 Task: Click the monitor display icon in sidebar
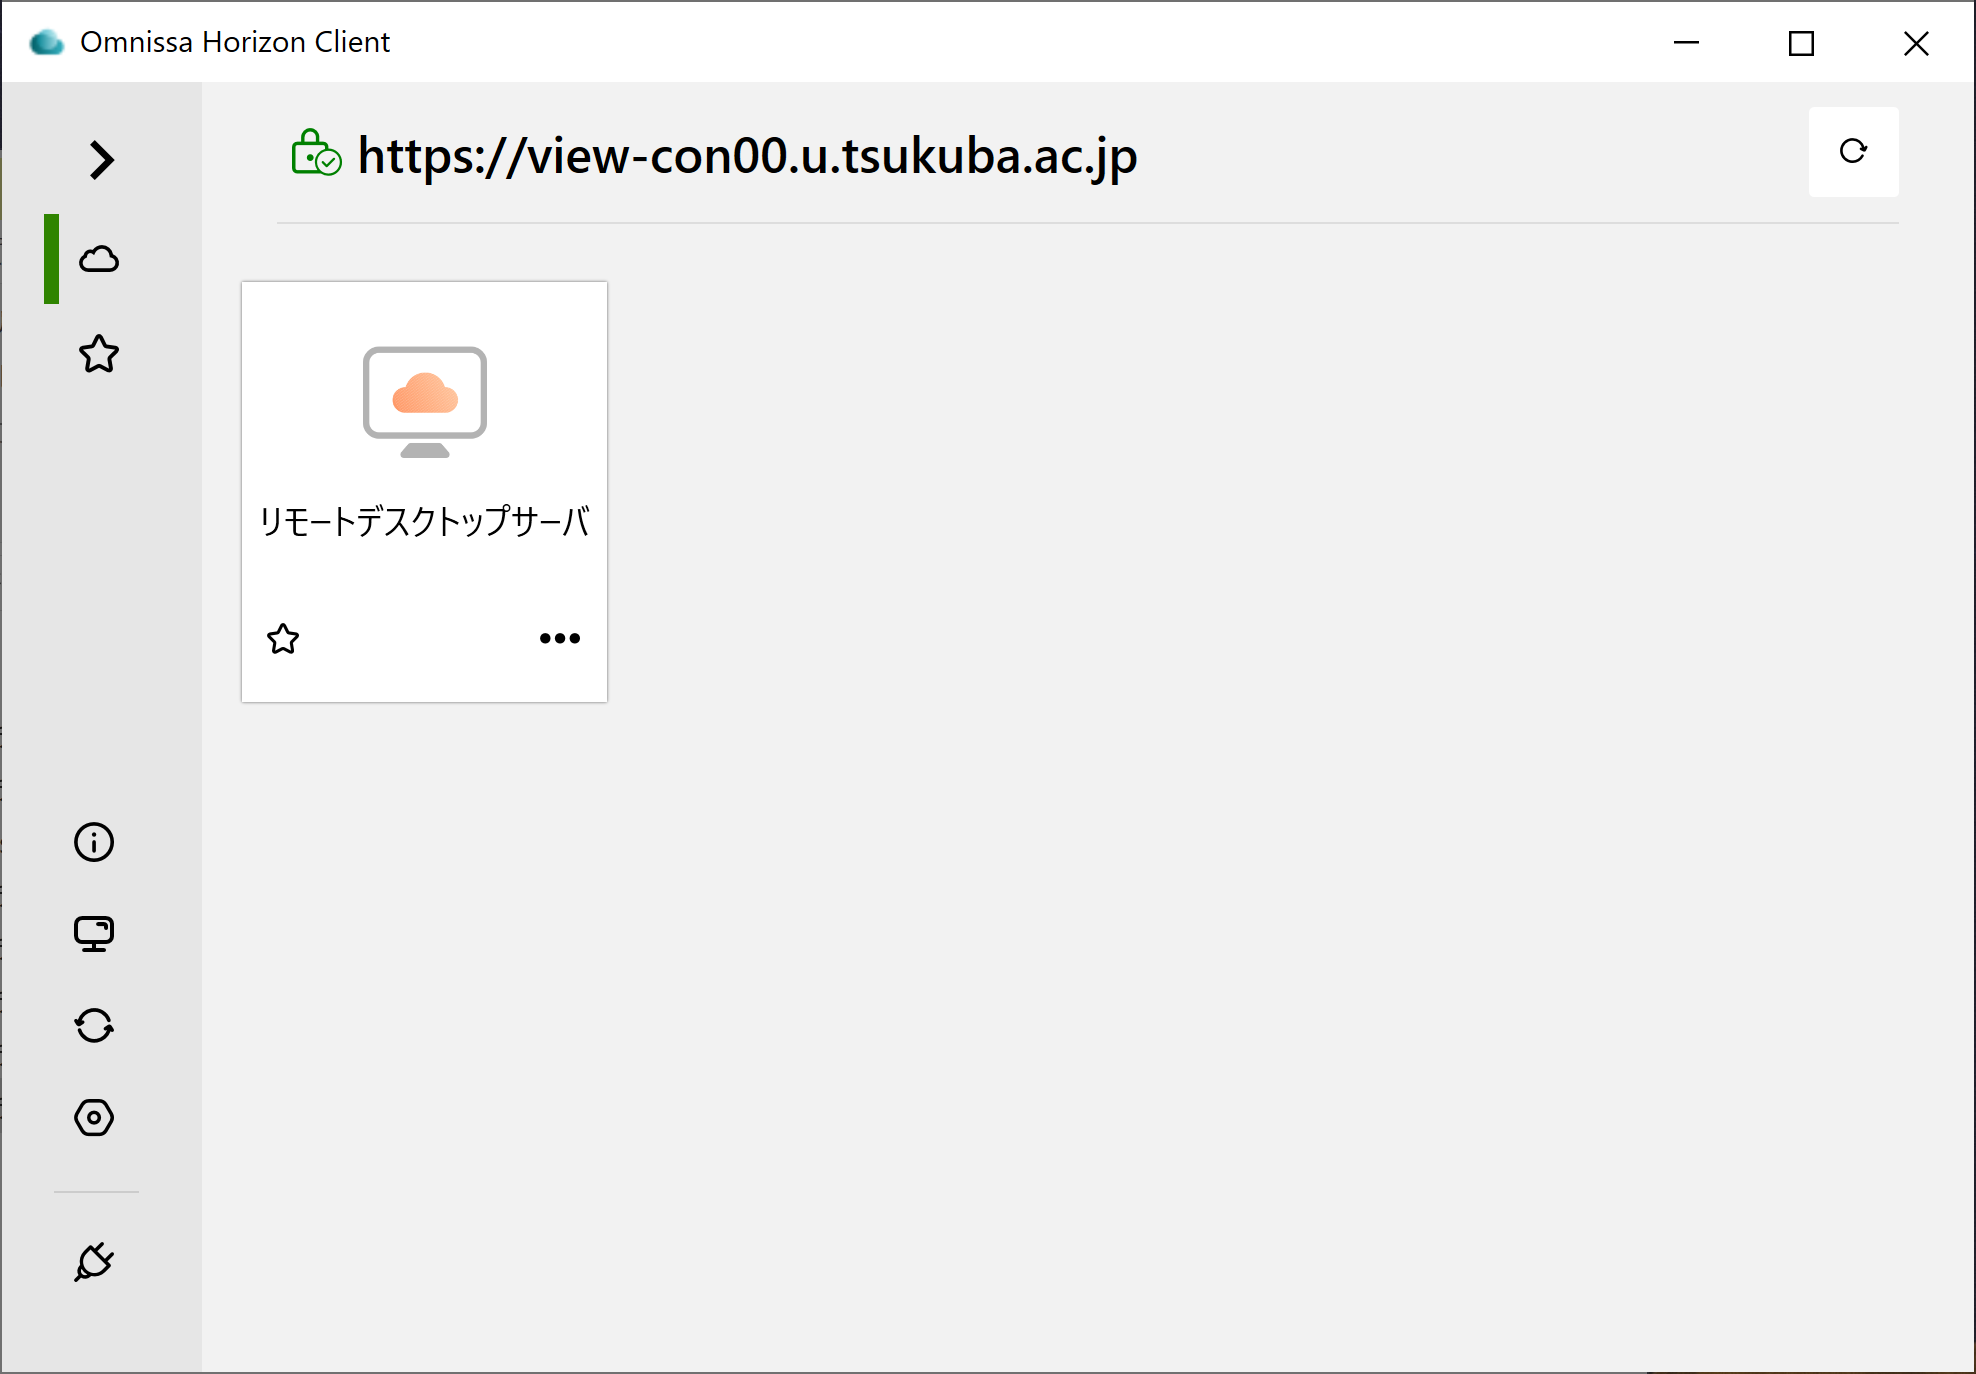[94, 934]
